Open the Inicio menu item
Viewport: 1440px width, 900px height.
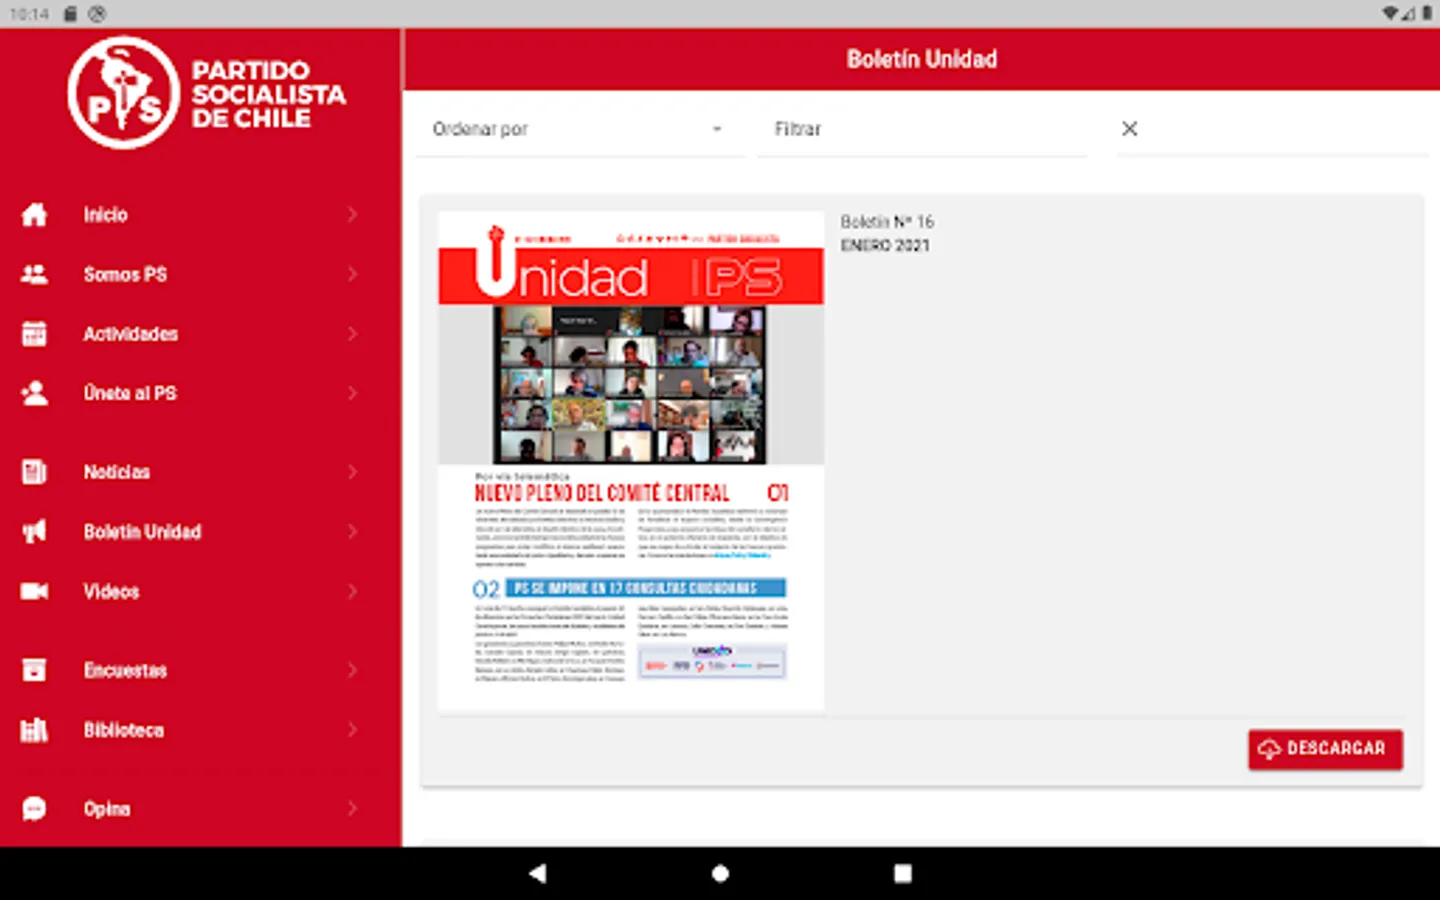tap(200, 214)
